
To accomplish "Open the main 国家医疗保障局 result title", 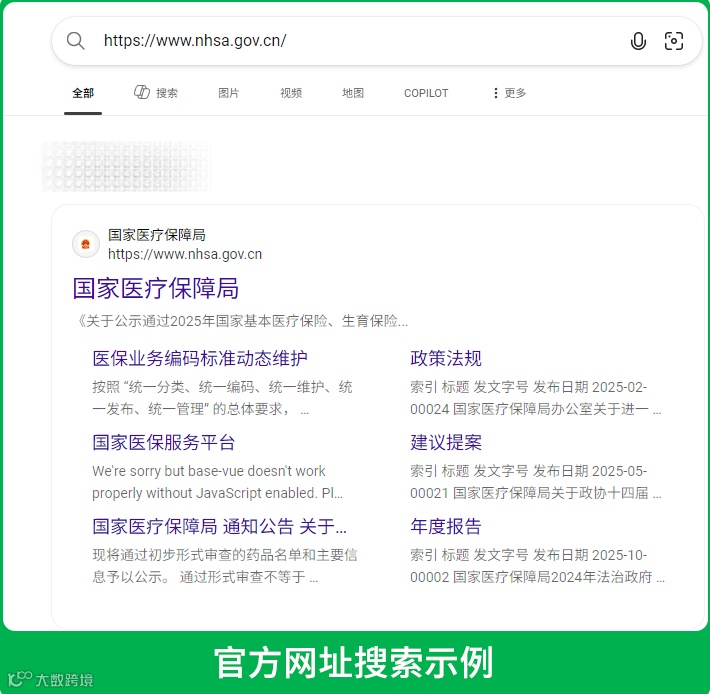I will [x=156, y=288].
